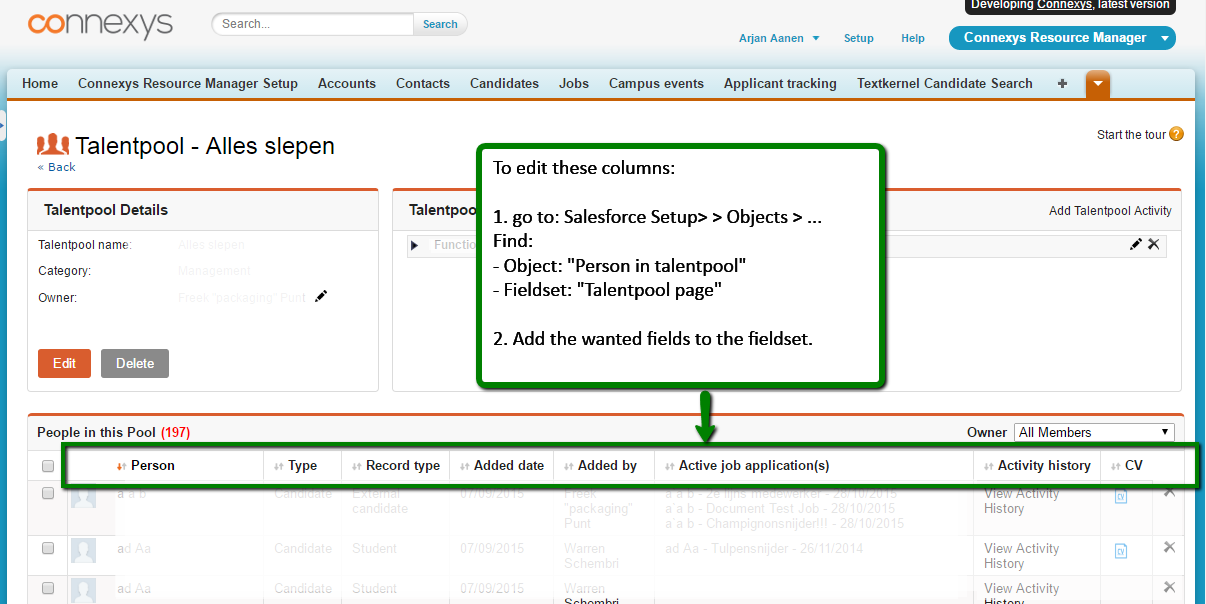1206x604 pixels.
Task: Click the (197) pool member count
Action: pos(175,432)
